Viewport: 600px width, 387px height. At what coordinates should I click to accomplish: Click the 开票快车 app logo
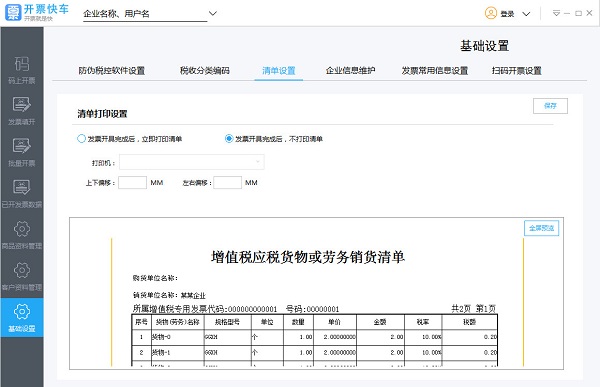tap(37, 13)
